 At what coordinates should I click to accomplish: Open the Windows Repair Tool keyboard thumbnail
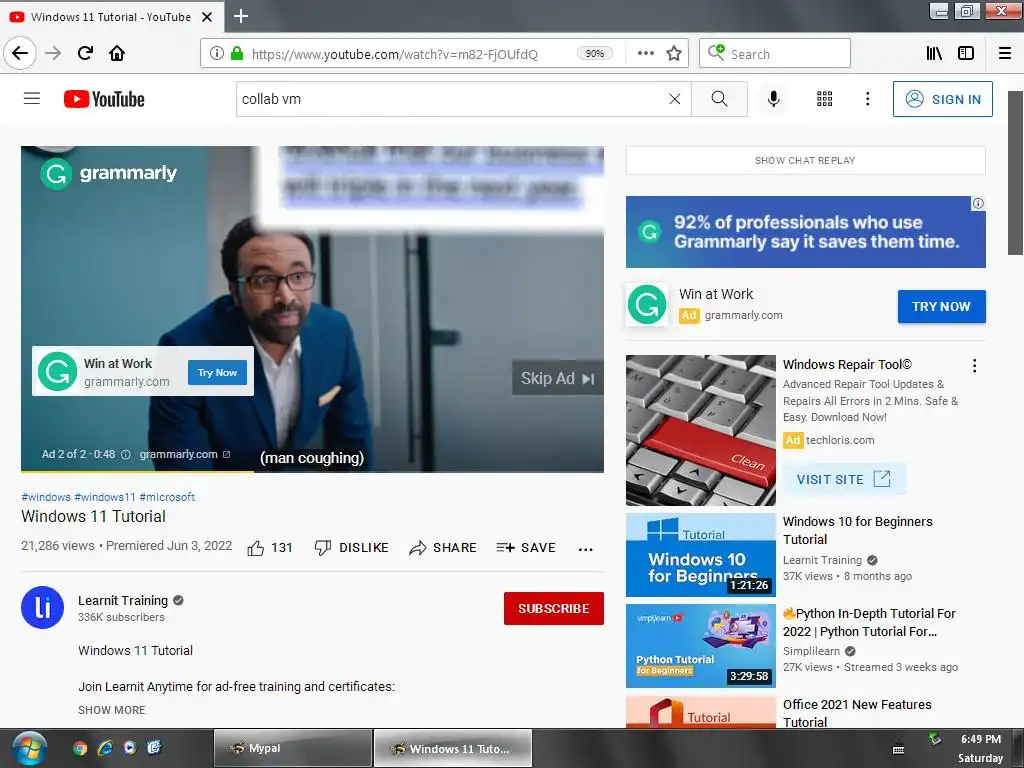(x=701, y=430)
